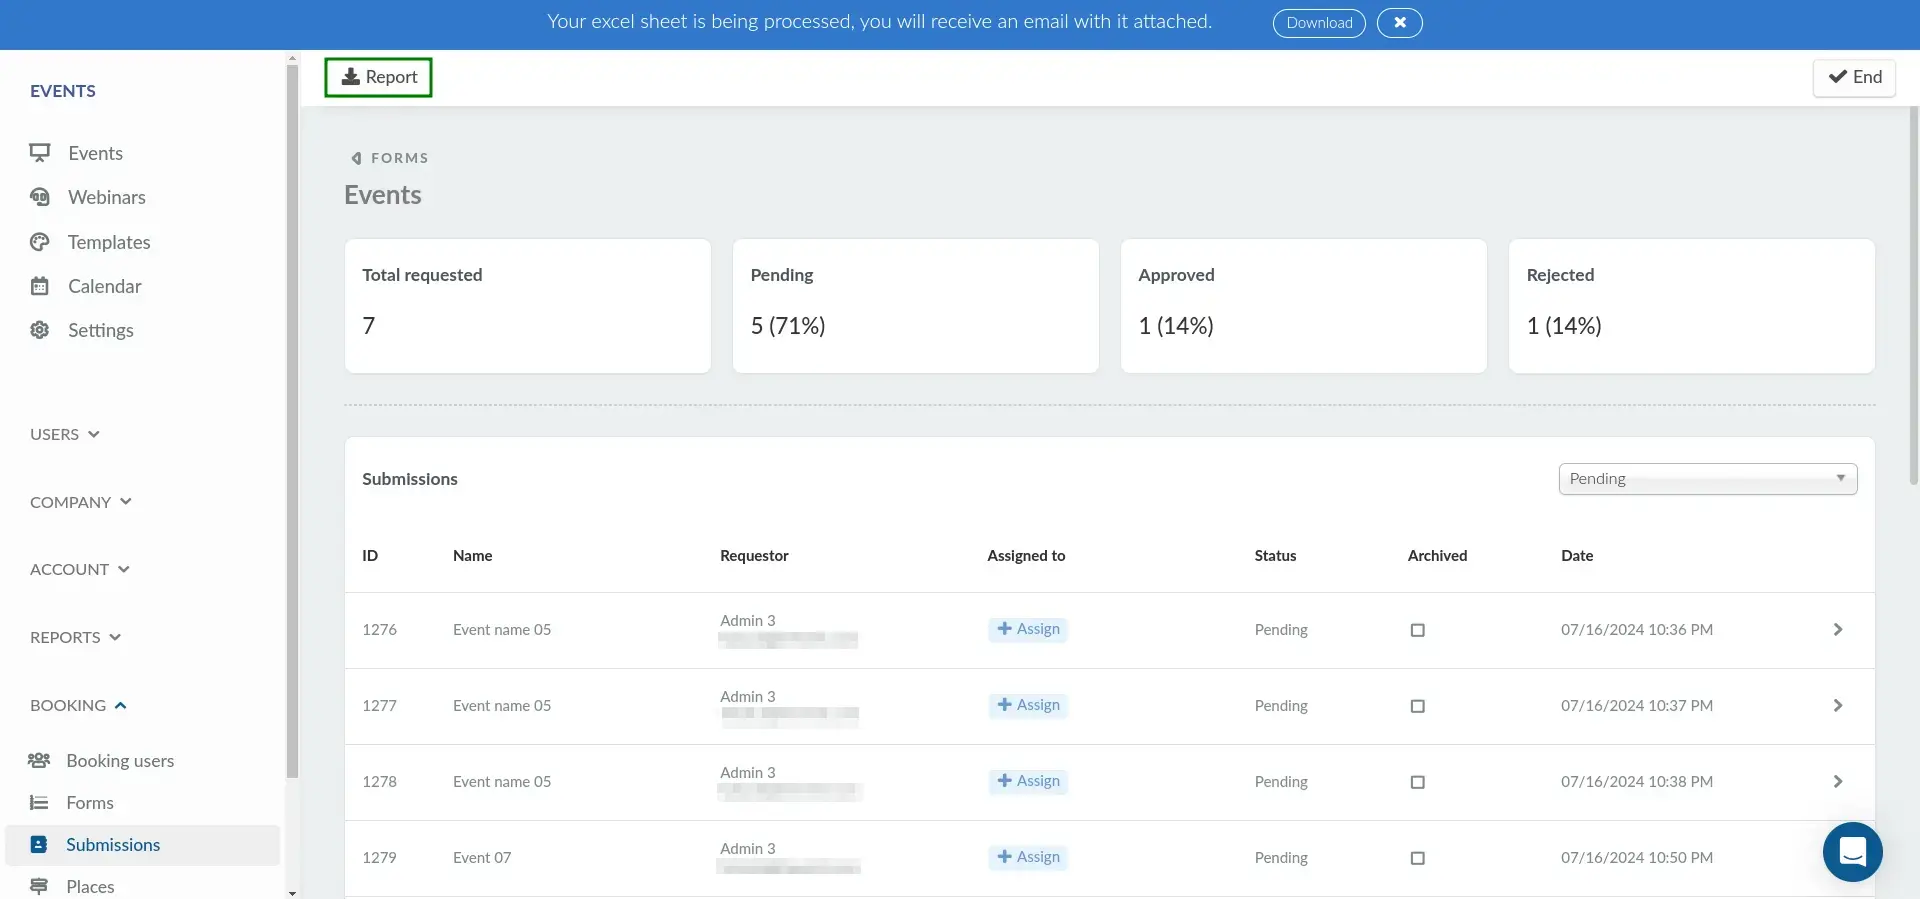Open the Webinars sidebar item

coord(106,197)
